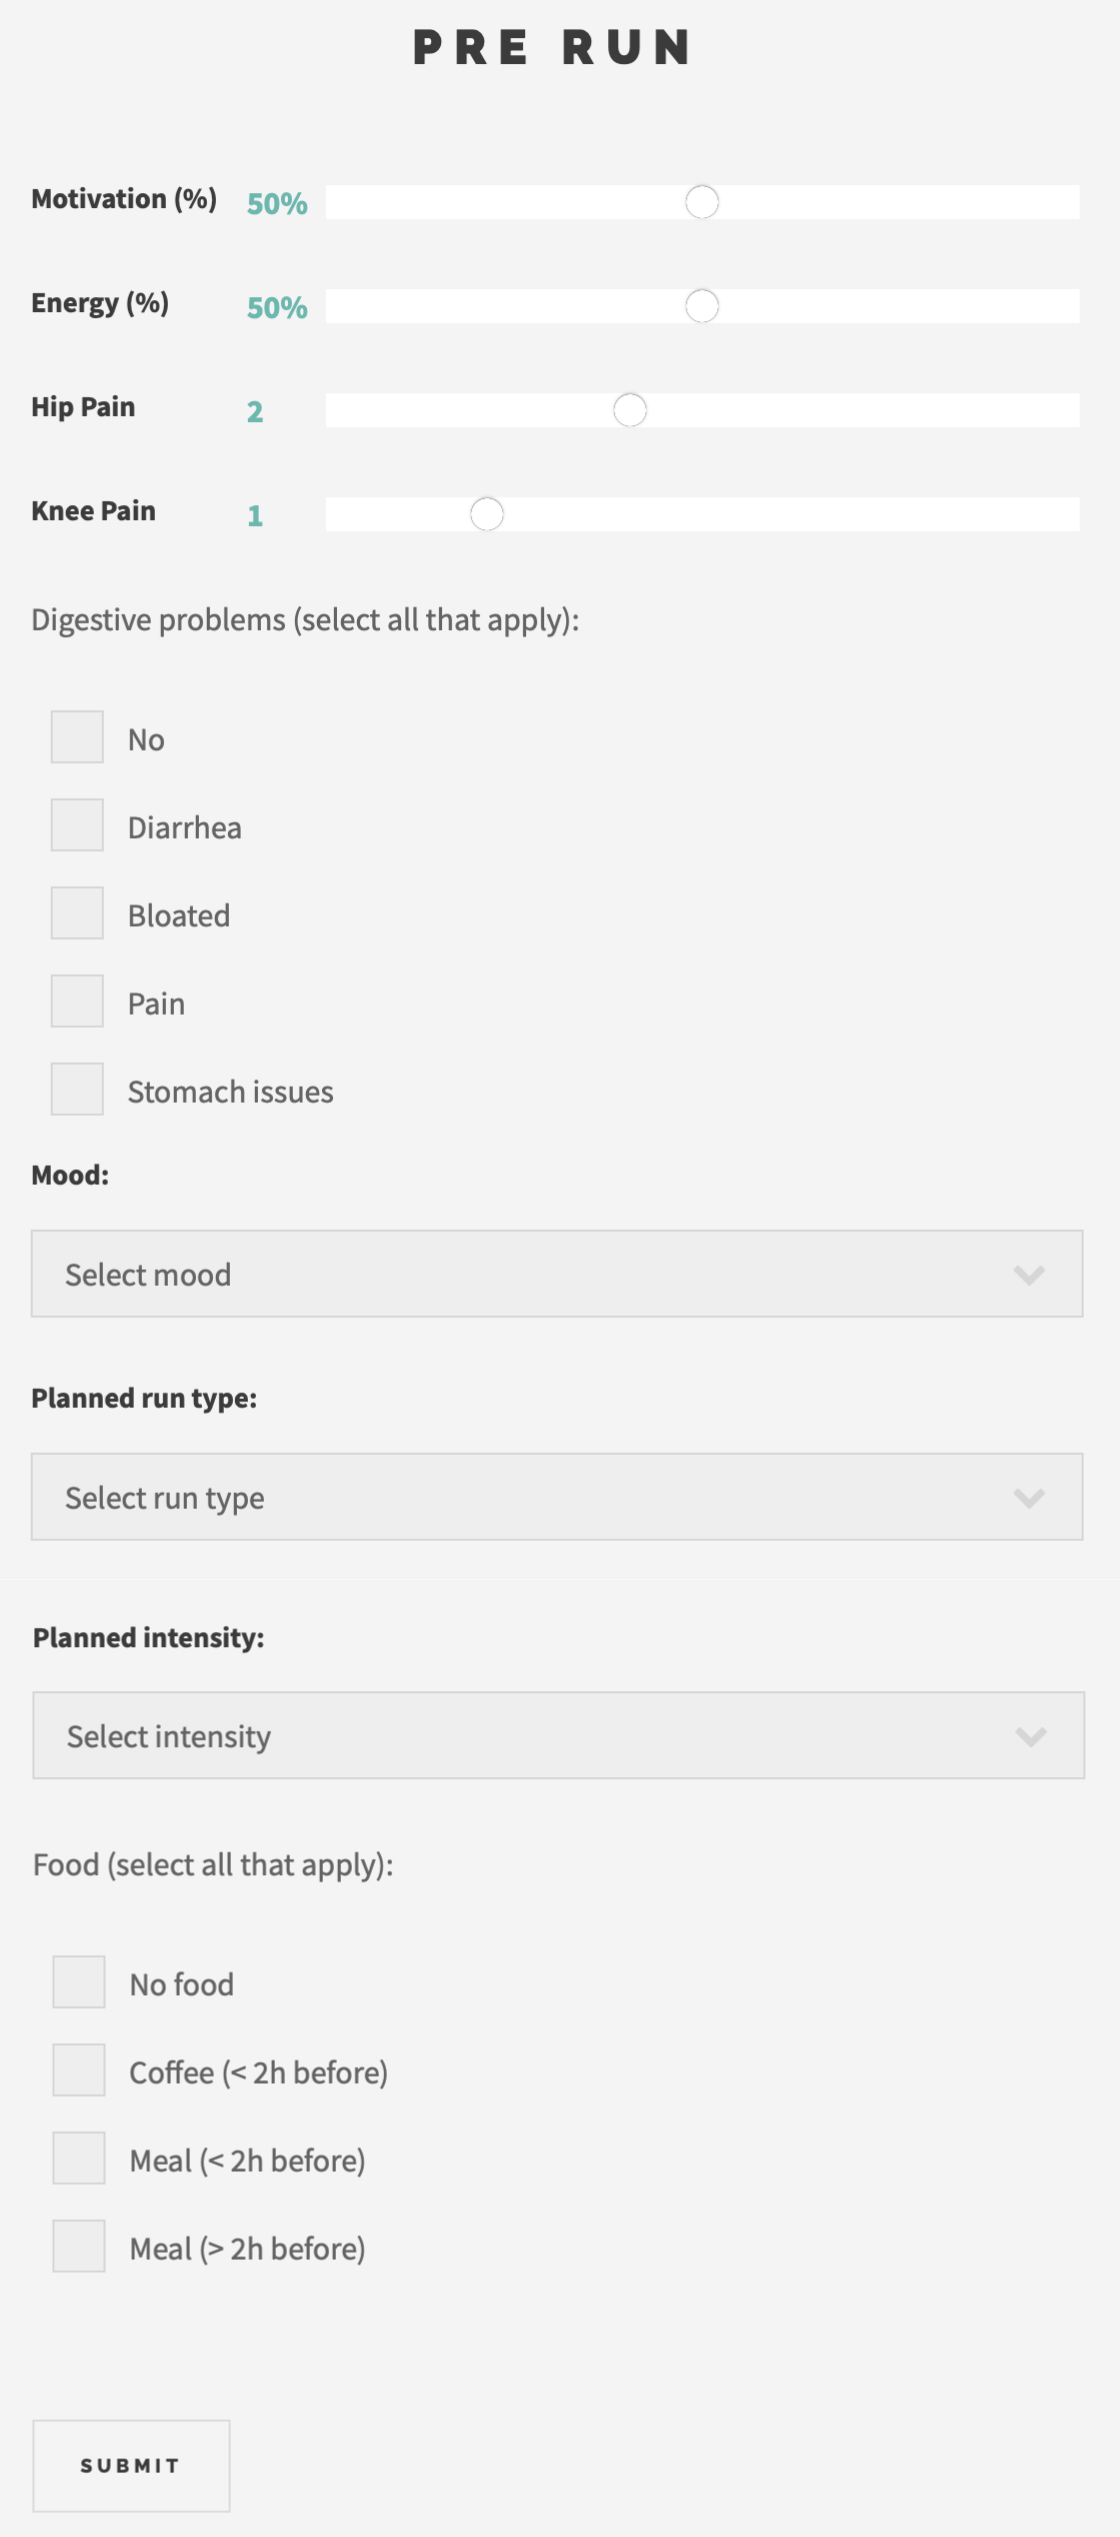Select the Diarrhea checkbox
This screenshot has height=2537, width=1120.
(x=77, y=826)
